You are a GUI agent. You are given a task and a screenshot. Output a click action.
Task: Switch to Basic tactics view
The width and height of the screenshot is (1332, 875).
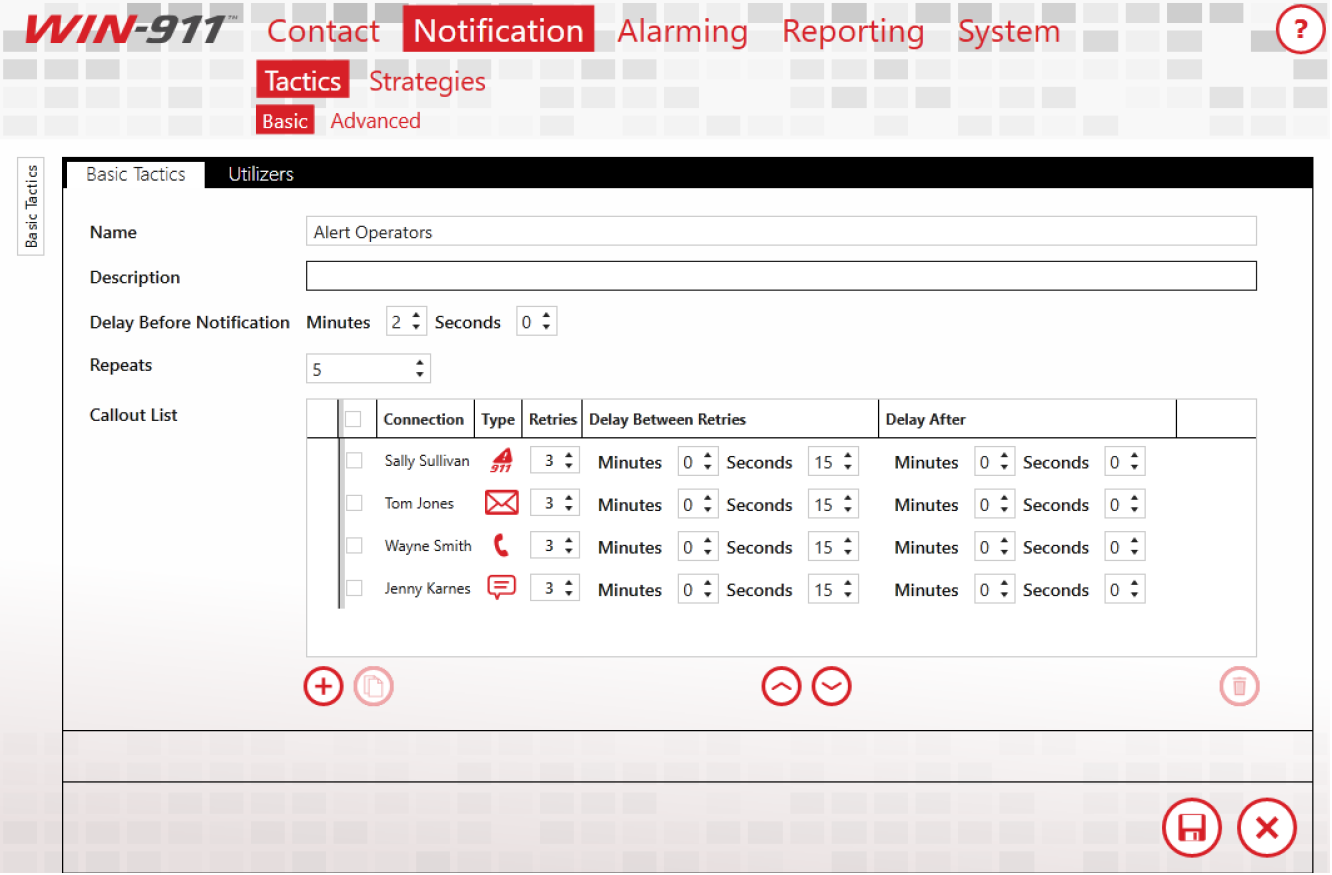(285, 120)
